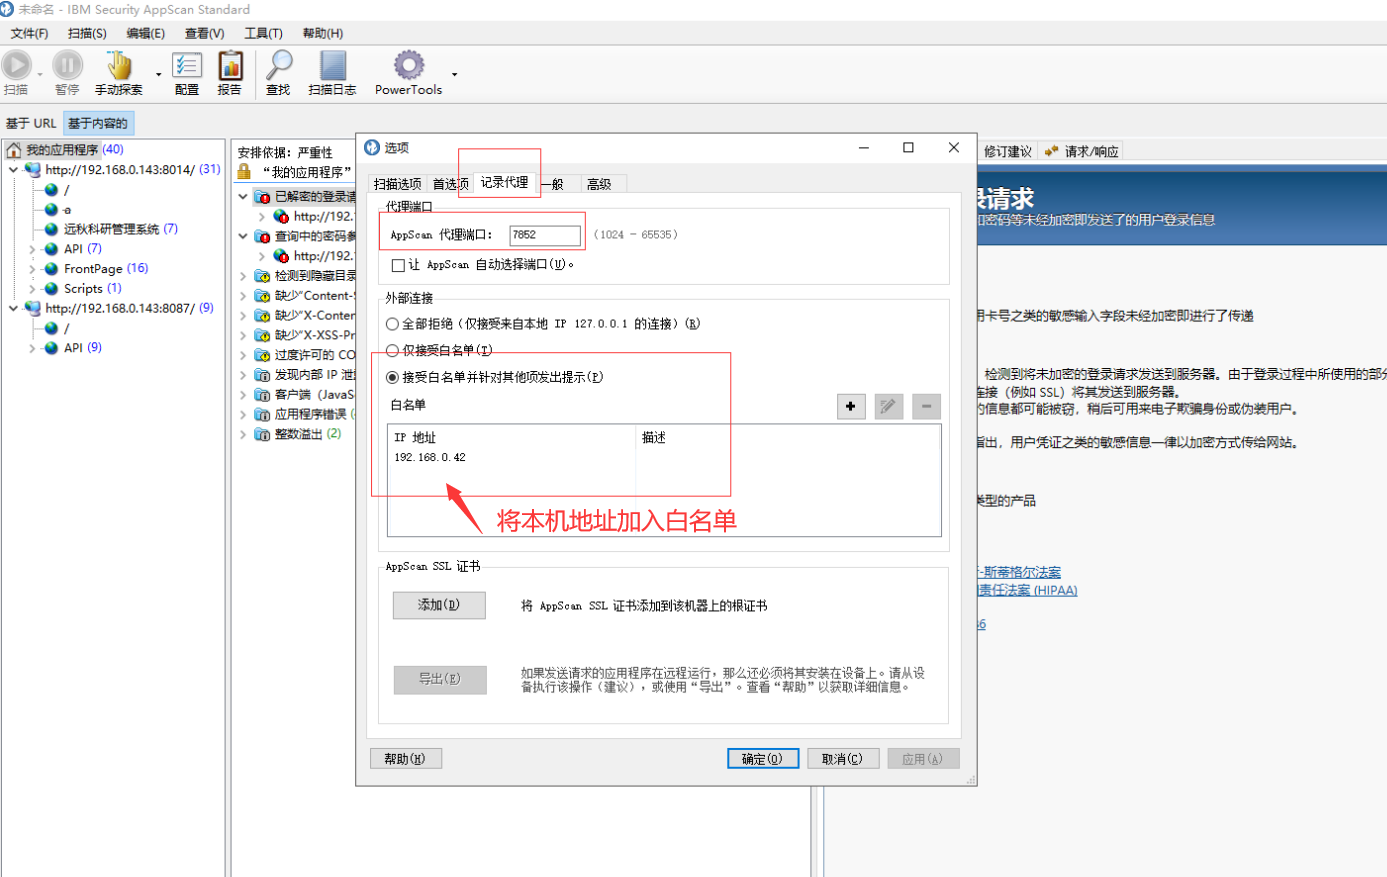Screen dimensions: 1387x877
Task: Expand the API (9) tree node
Action: 32,348
